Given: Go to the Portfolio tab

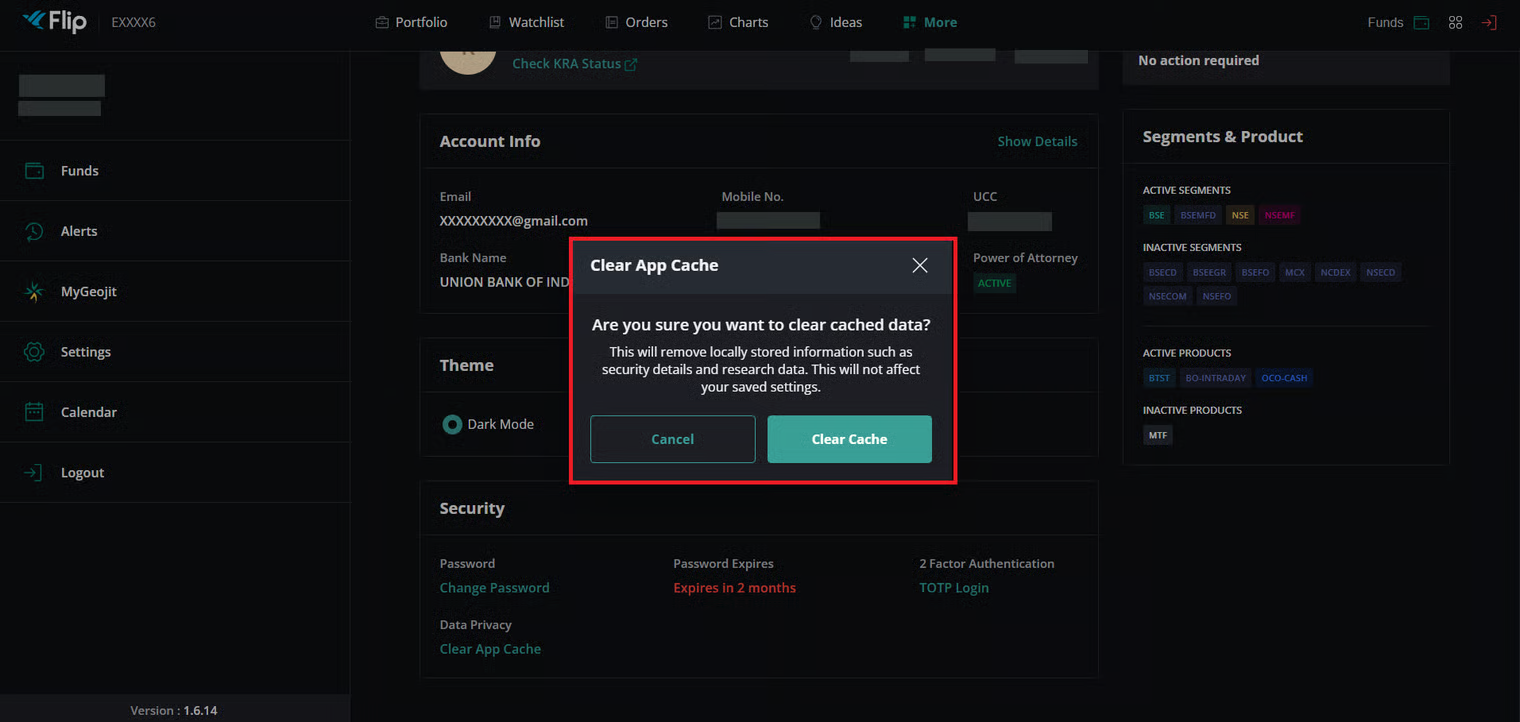Looking at the screenshot, I should [x=411, y=22].
